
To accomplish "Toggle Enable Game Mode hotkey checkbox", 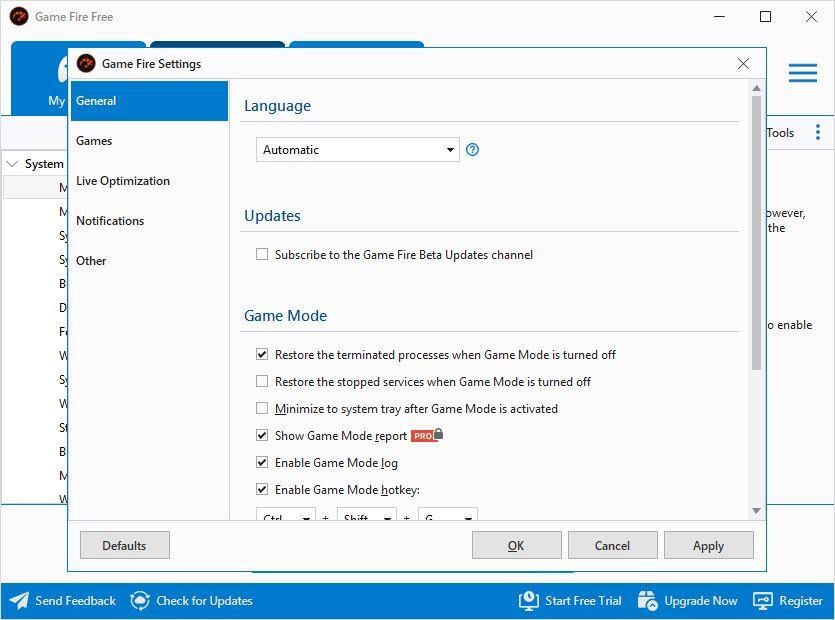I will (262, 489).
